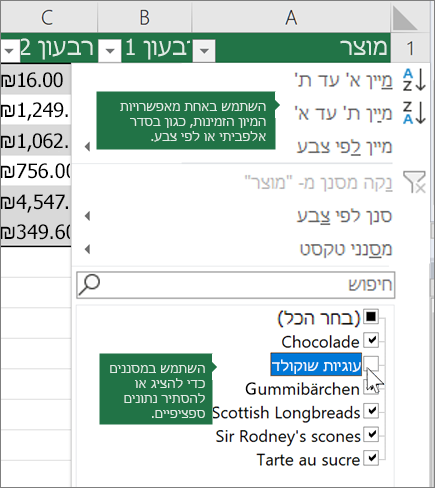Click the Gummibärchen list label
This screenshot has width=435, height=488.
click(x=302, y=389)
